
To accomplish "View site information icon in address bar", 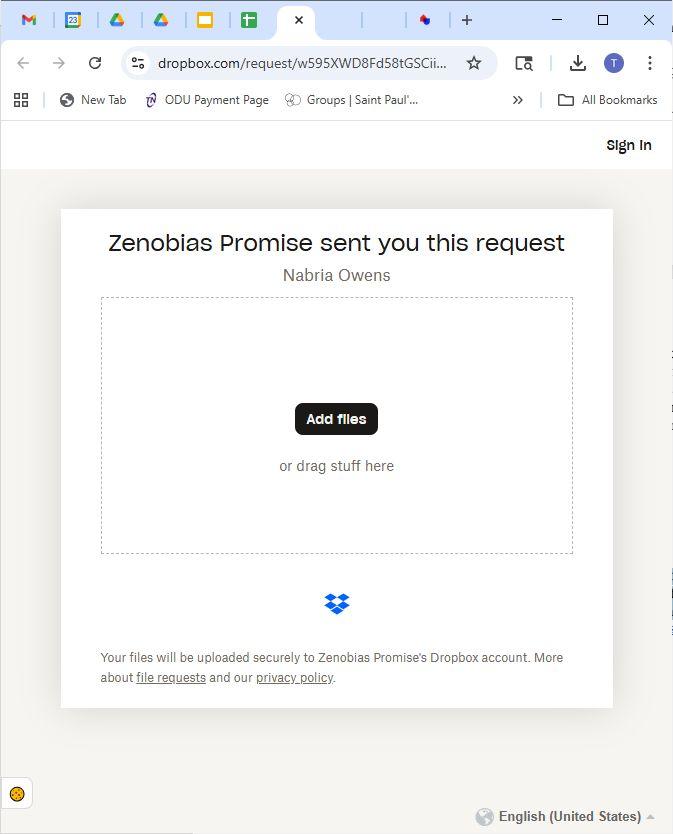I will click(x=138, y=63).
